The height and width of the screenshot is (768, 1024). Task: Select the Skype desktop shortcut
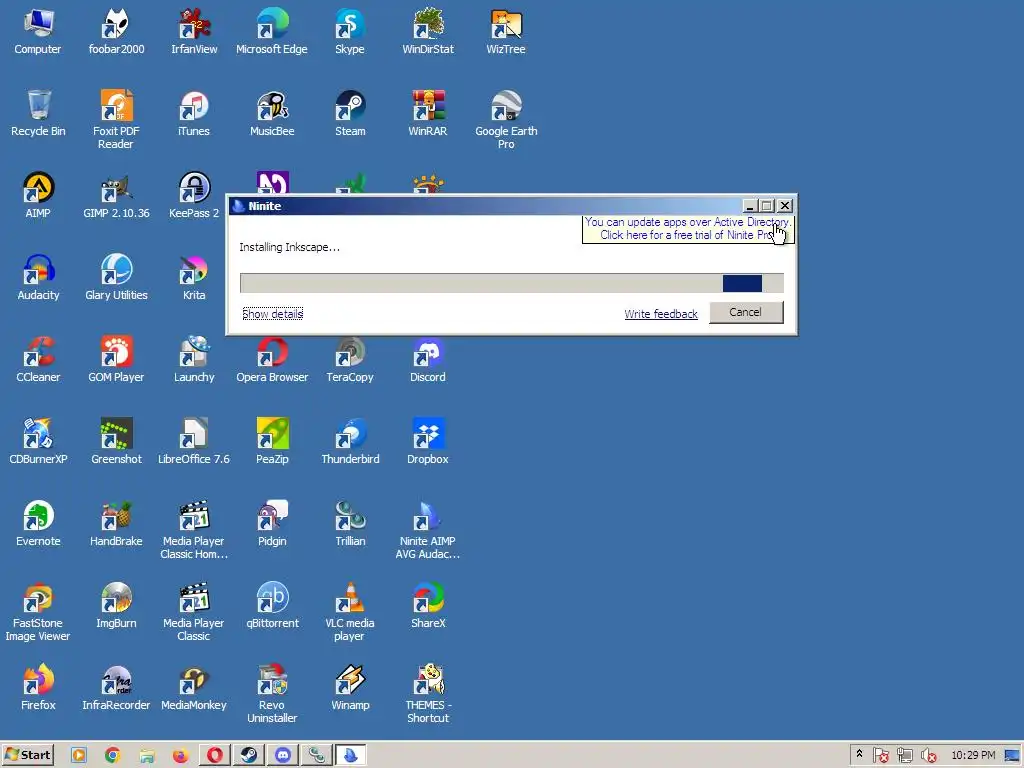[x=350, y=31]
